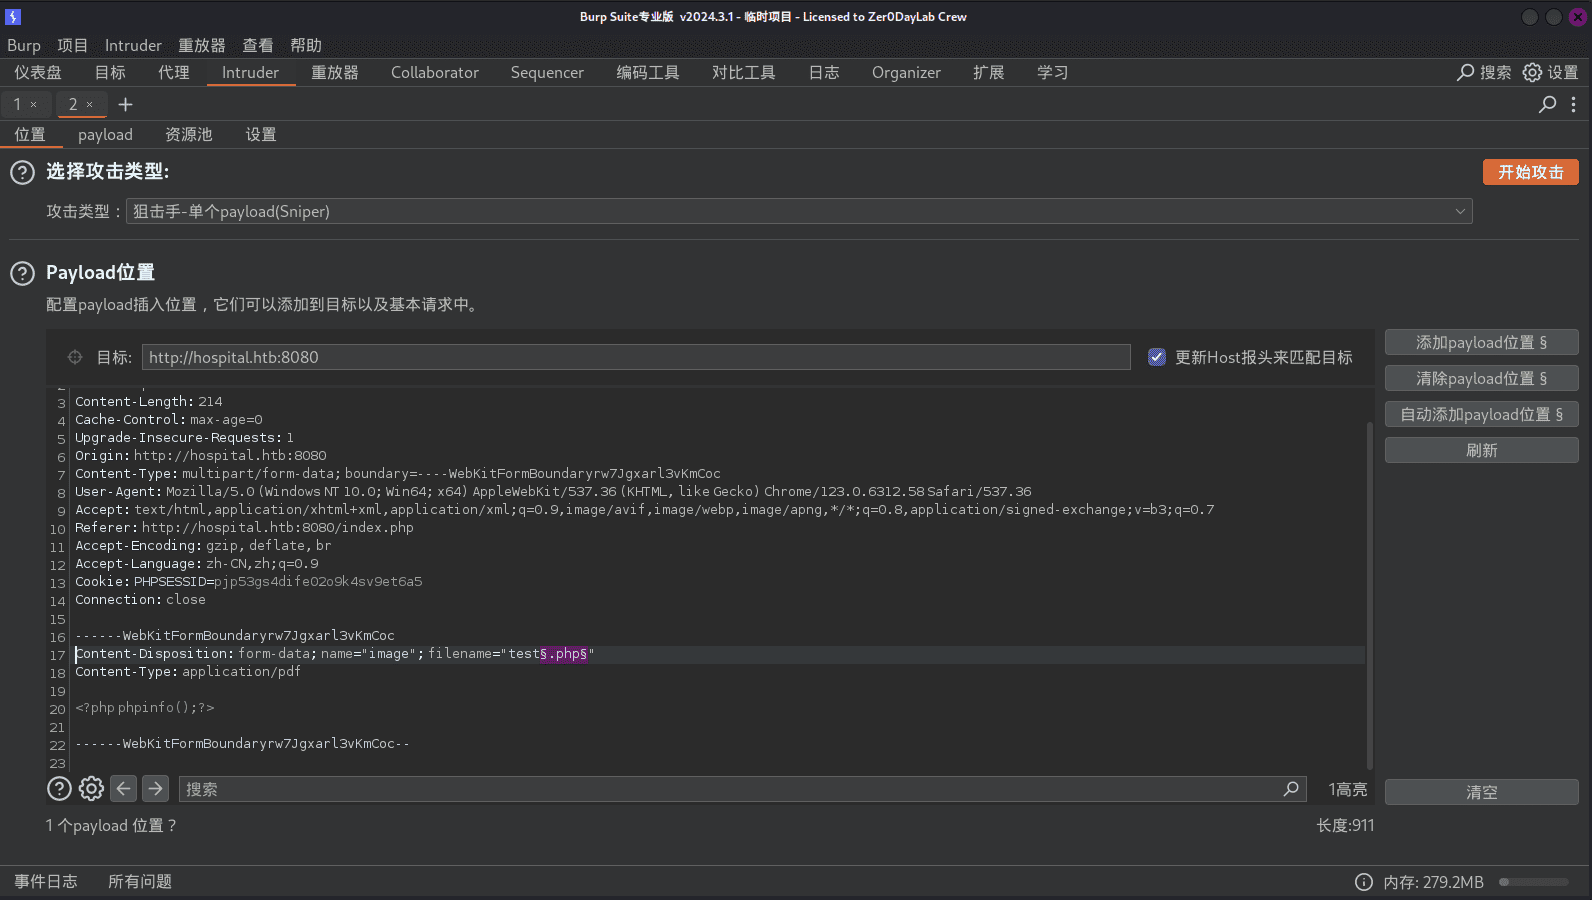Add a new Intruder tab with plus icon
The width and height of the screenshot is (1592, 900).
(x=125, y=104)
